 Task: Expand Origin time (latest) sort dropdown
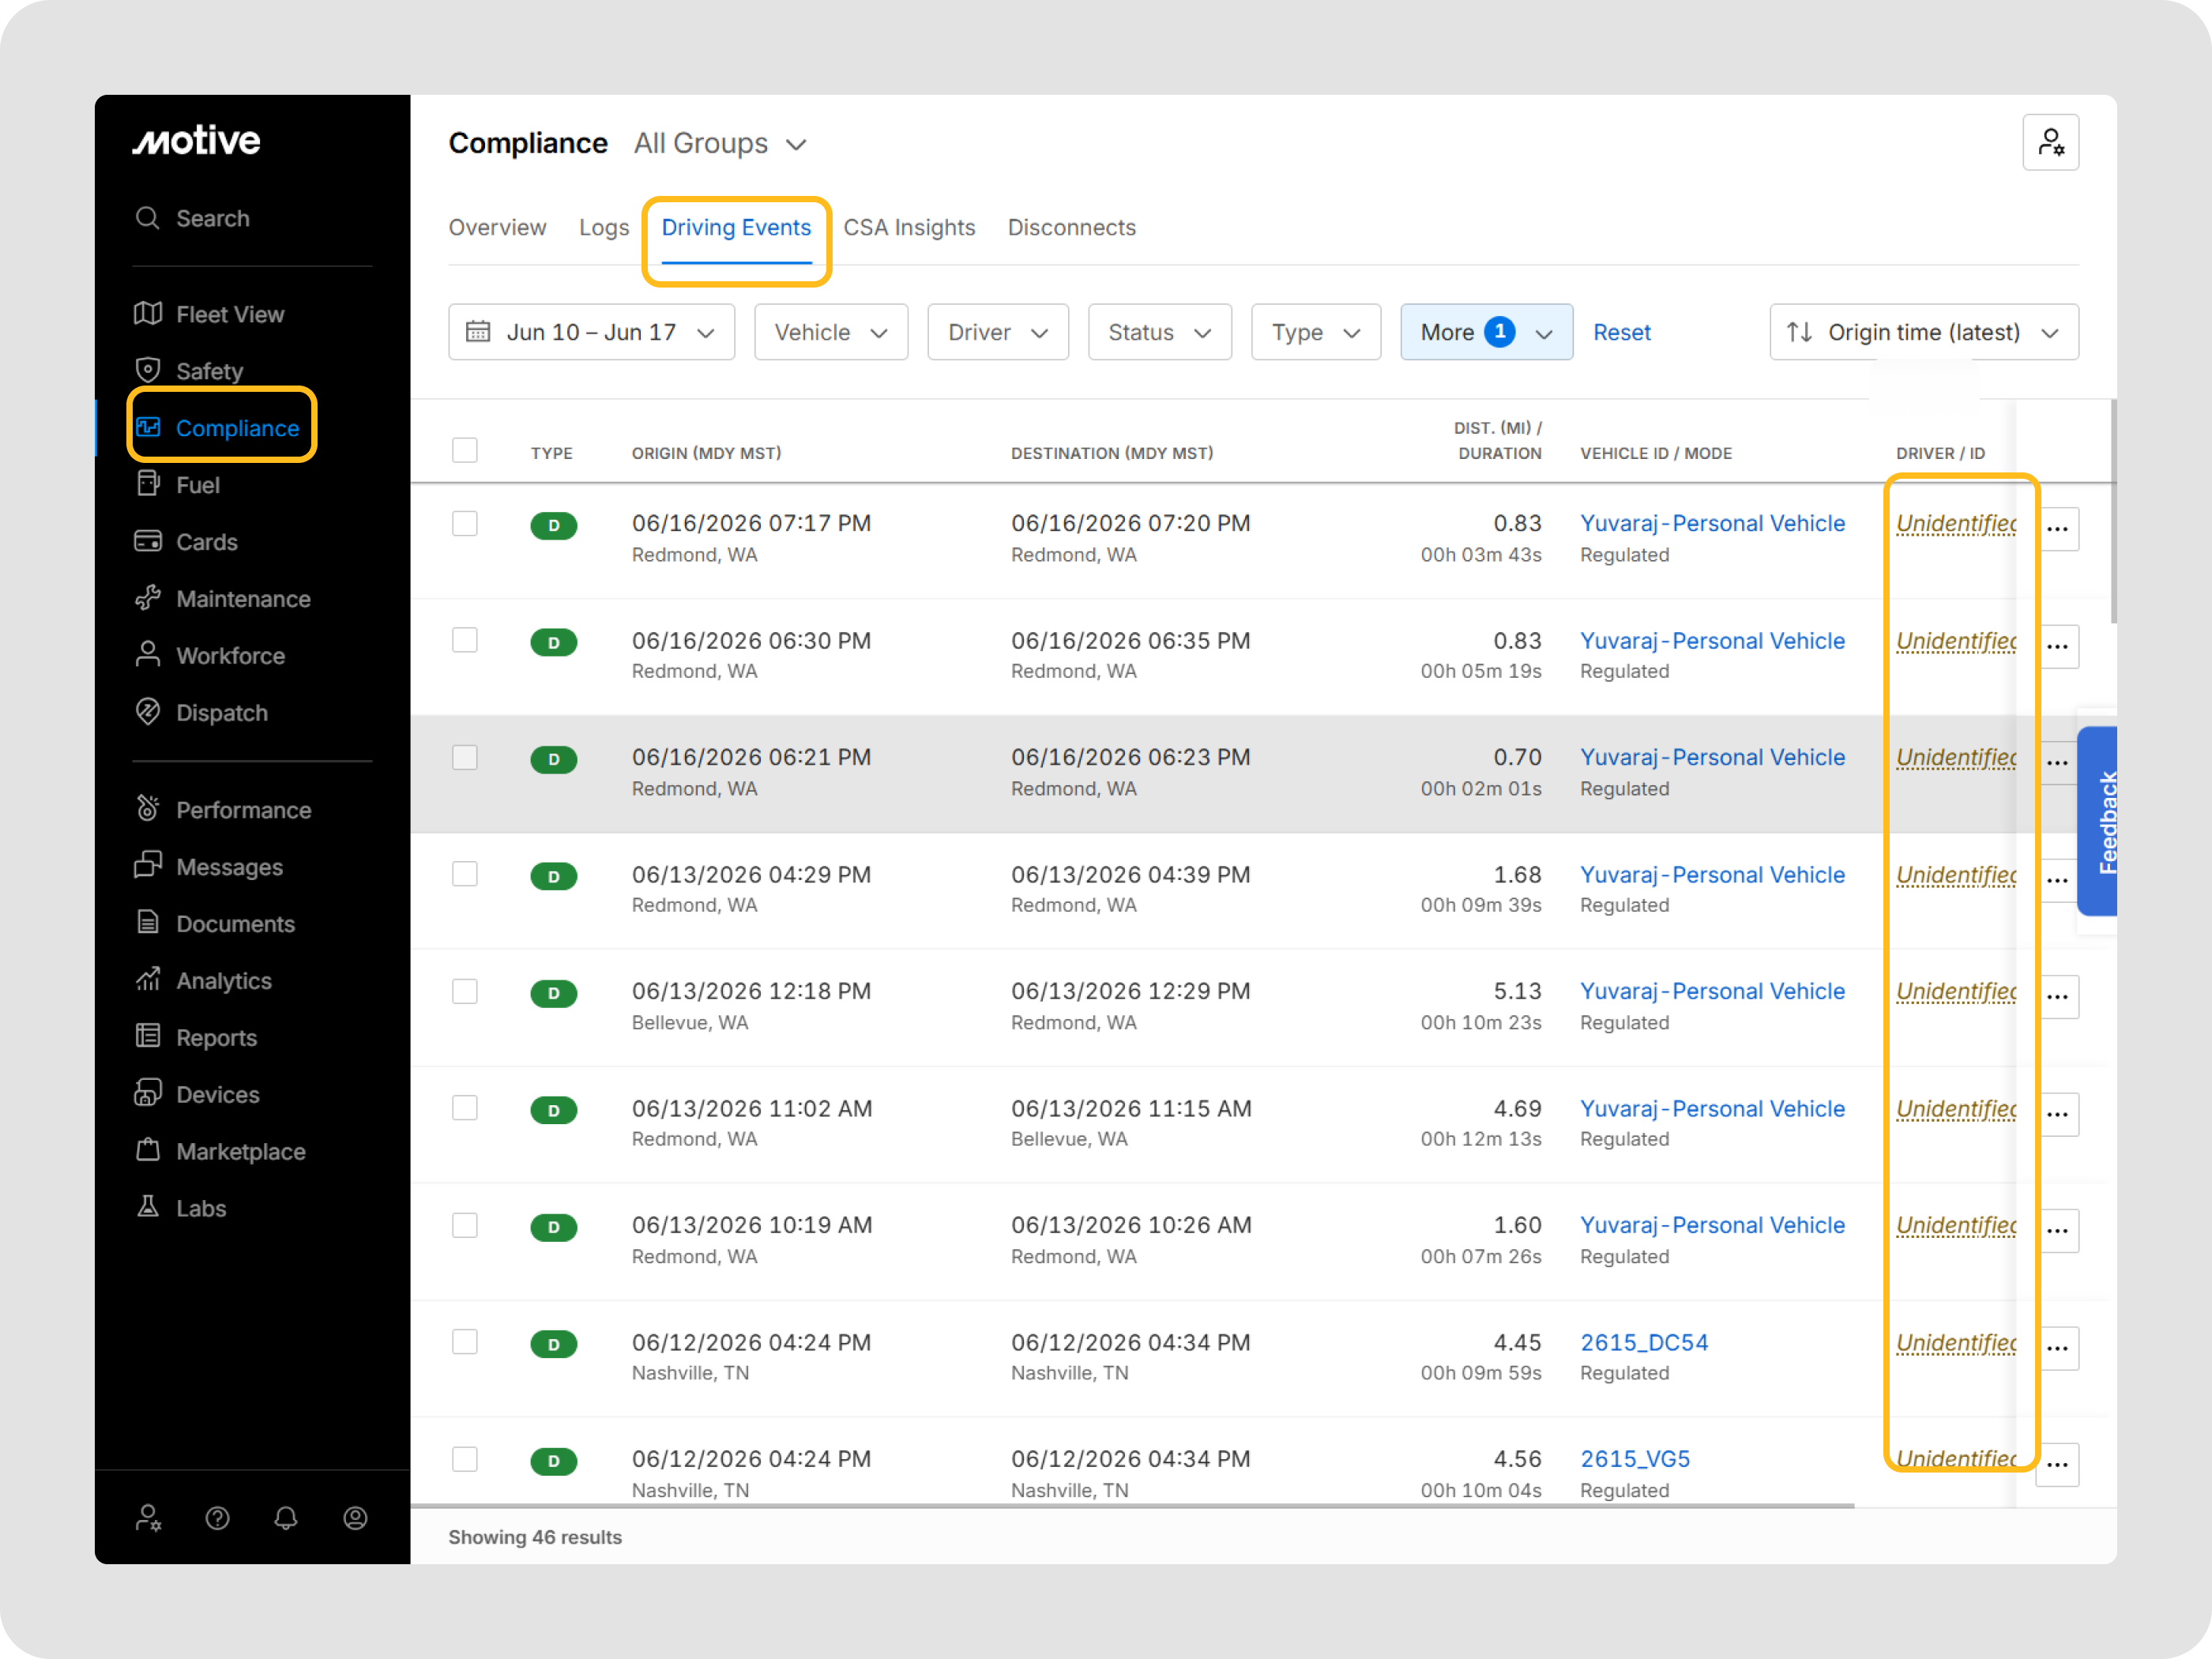pos(1924,332)
